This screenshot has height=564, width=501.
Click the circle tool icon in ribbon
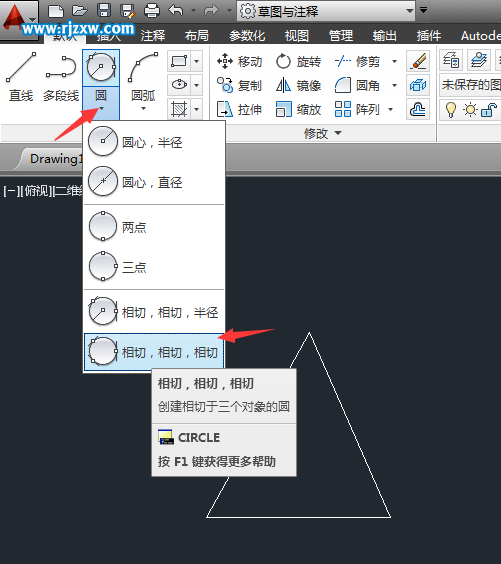(101, 68)
